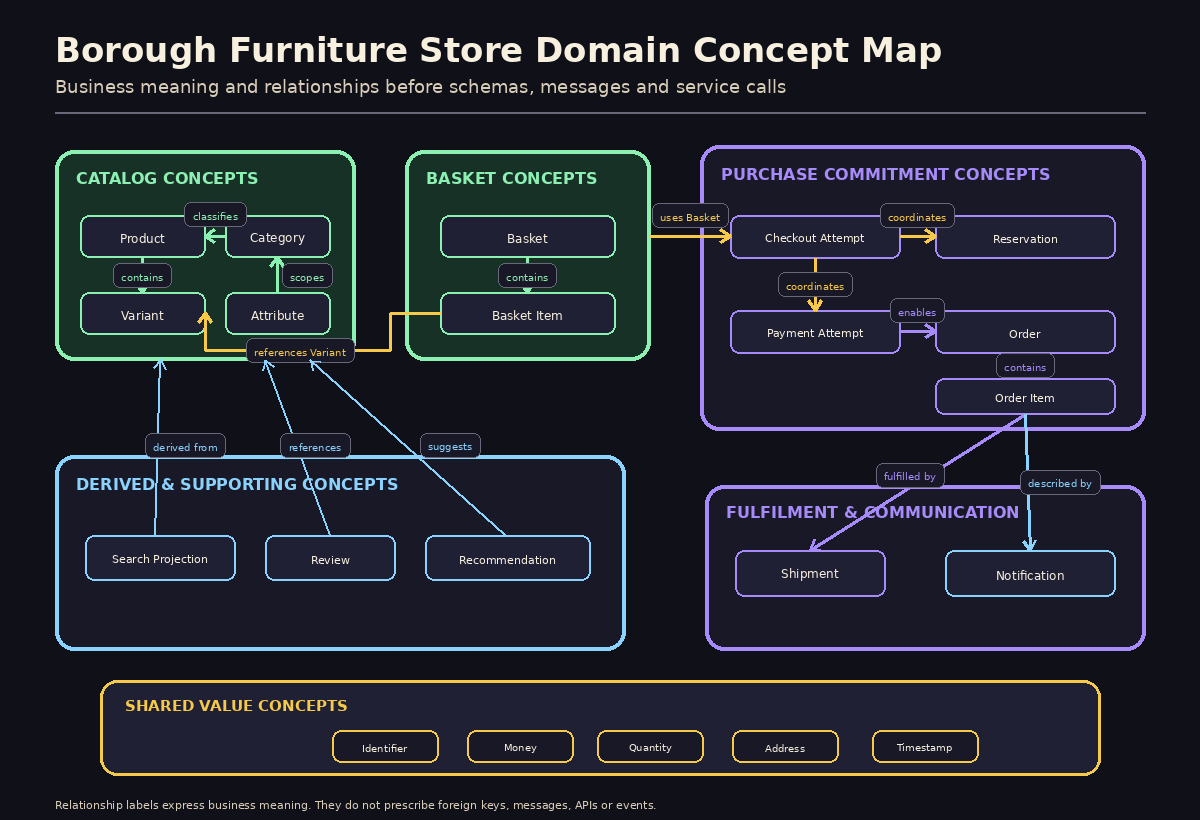Click the SHARED VALUE CONCEPTS heading
Screen dimensions: 1200x820
236,706
